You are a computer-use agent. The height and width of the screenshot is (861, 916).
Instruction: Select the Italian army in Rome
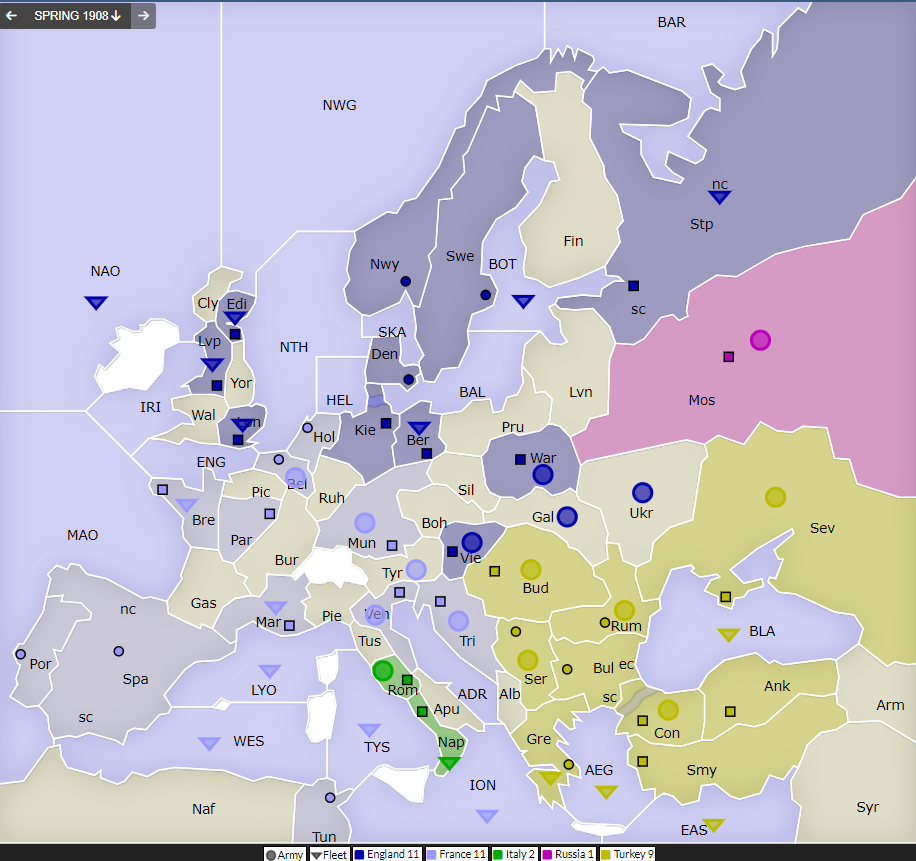(383, 671)
